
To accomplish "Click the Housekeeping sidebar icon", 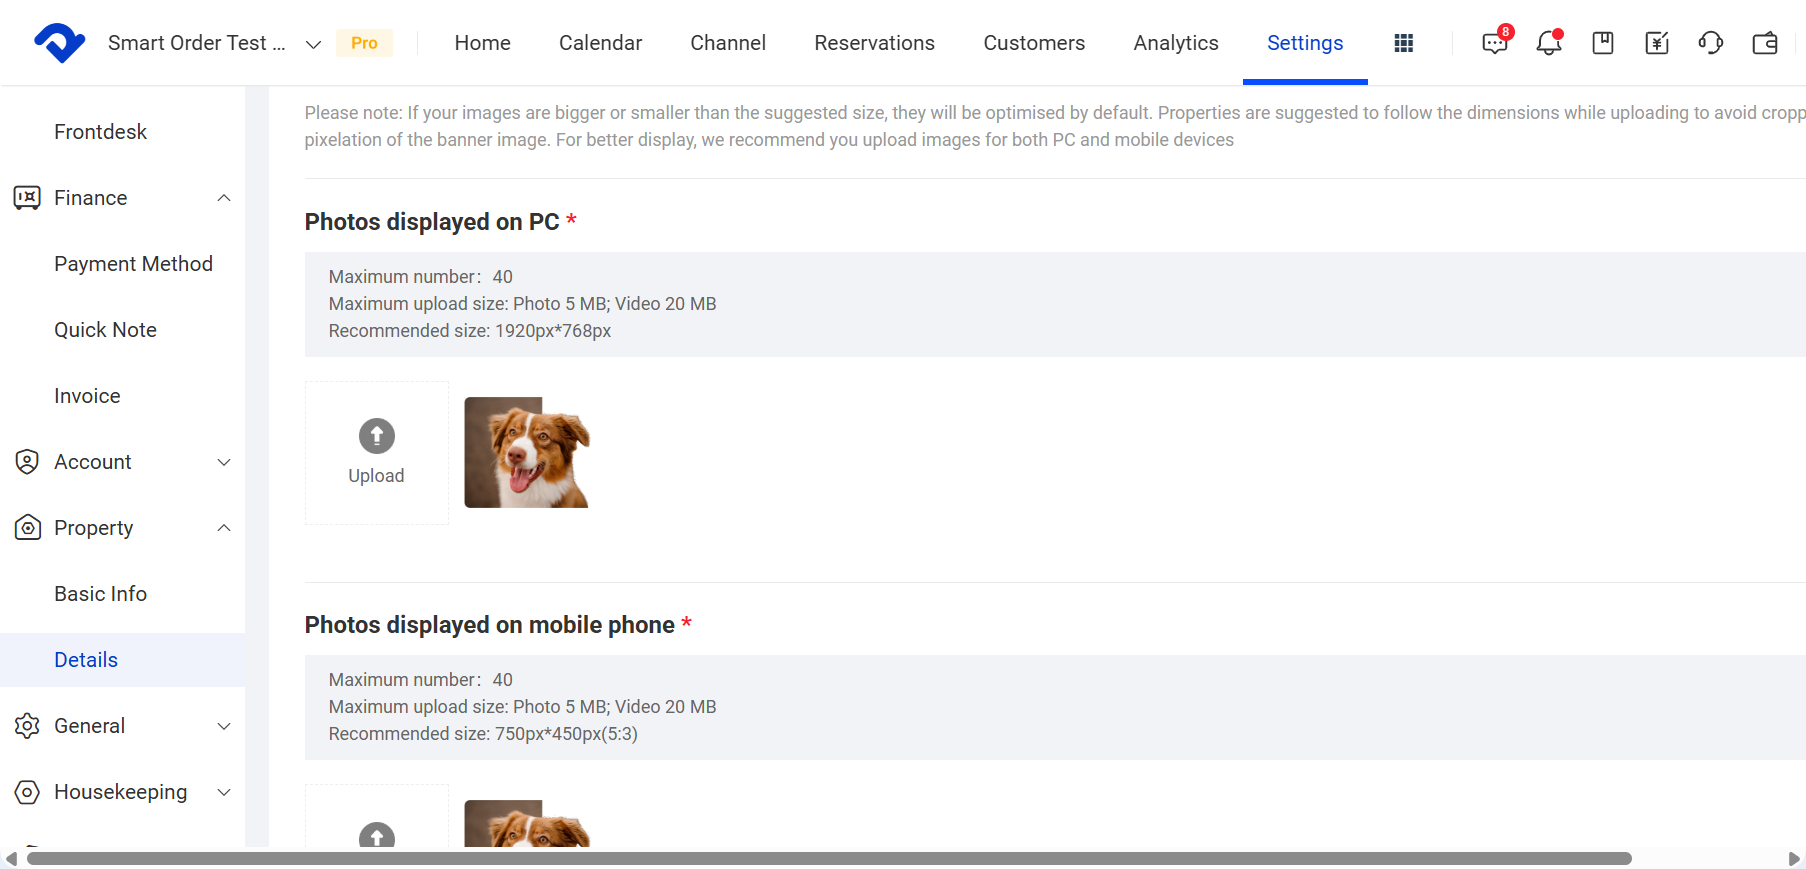I will [27, 792].
